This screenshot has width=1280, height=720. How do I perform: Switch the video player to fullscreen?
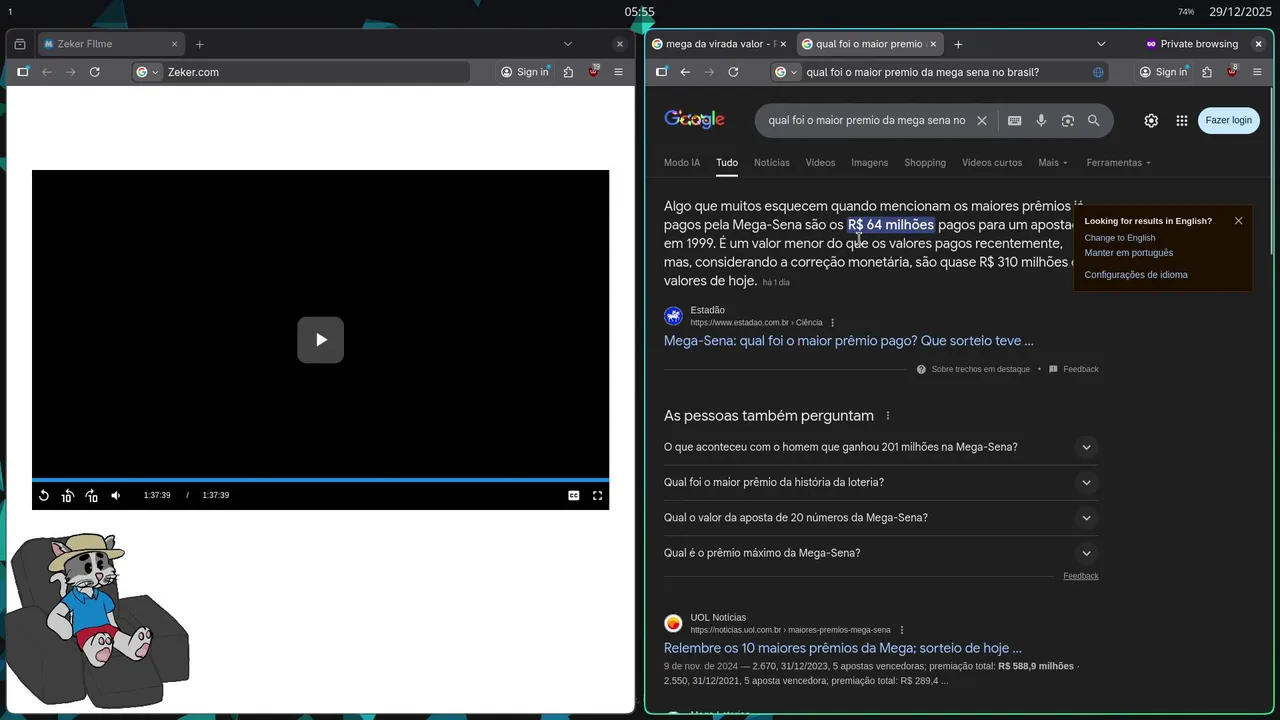click(x=598, y=495)
